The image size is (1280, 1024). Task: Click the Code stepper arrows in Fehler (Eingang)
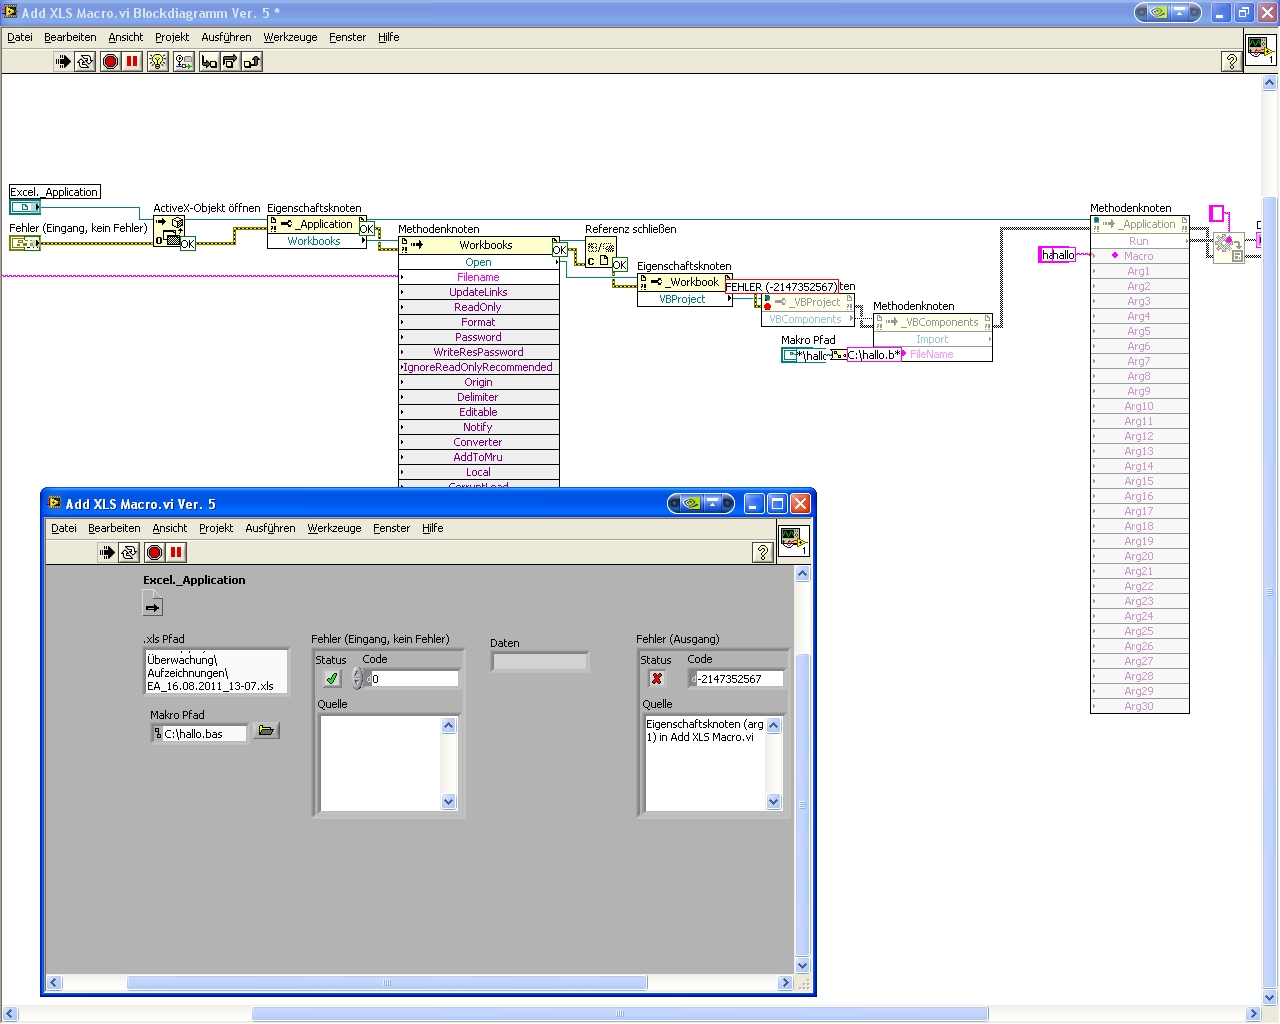coord(357,679)
